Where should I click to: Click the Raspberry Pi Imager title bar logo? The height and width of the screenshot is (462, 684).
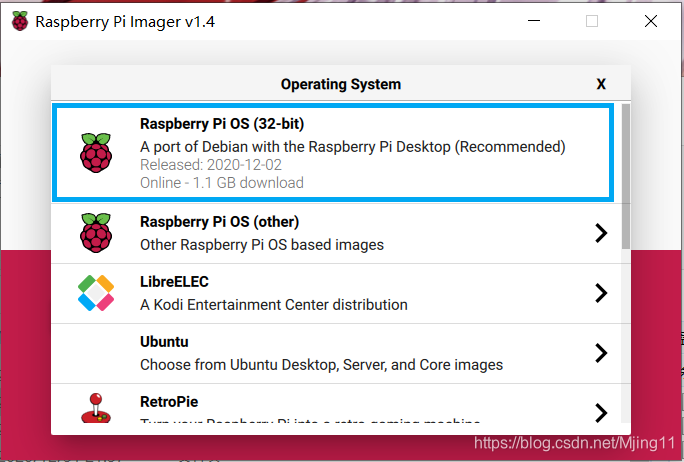coord(20,21)
